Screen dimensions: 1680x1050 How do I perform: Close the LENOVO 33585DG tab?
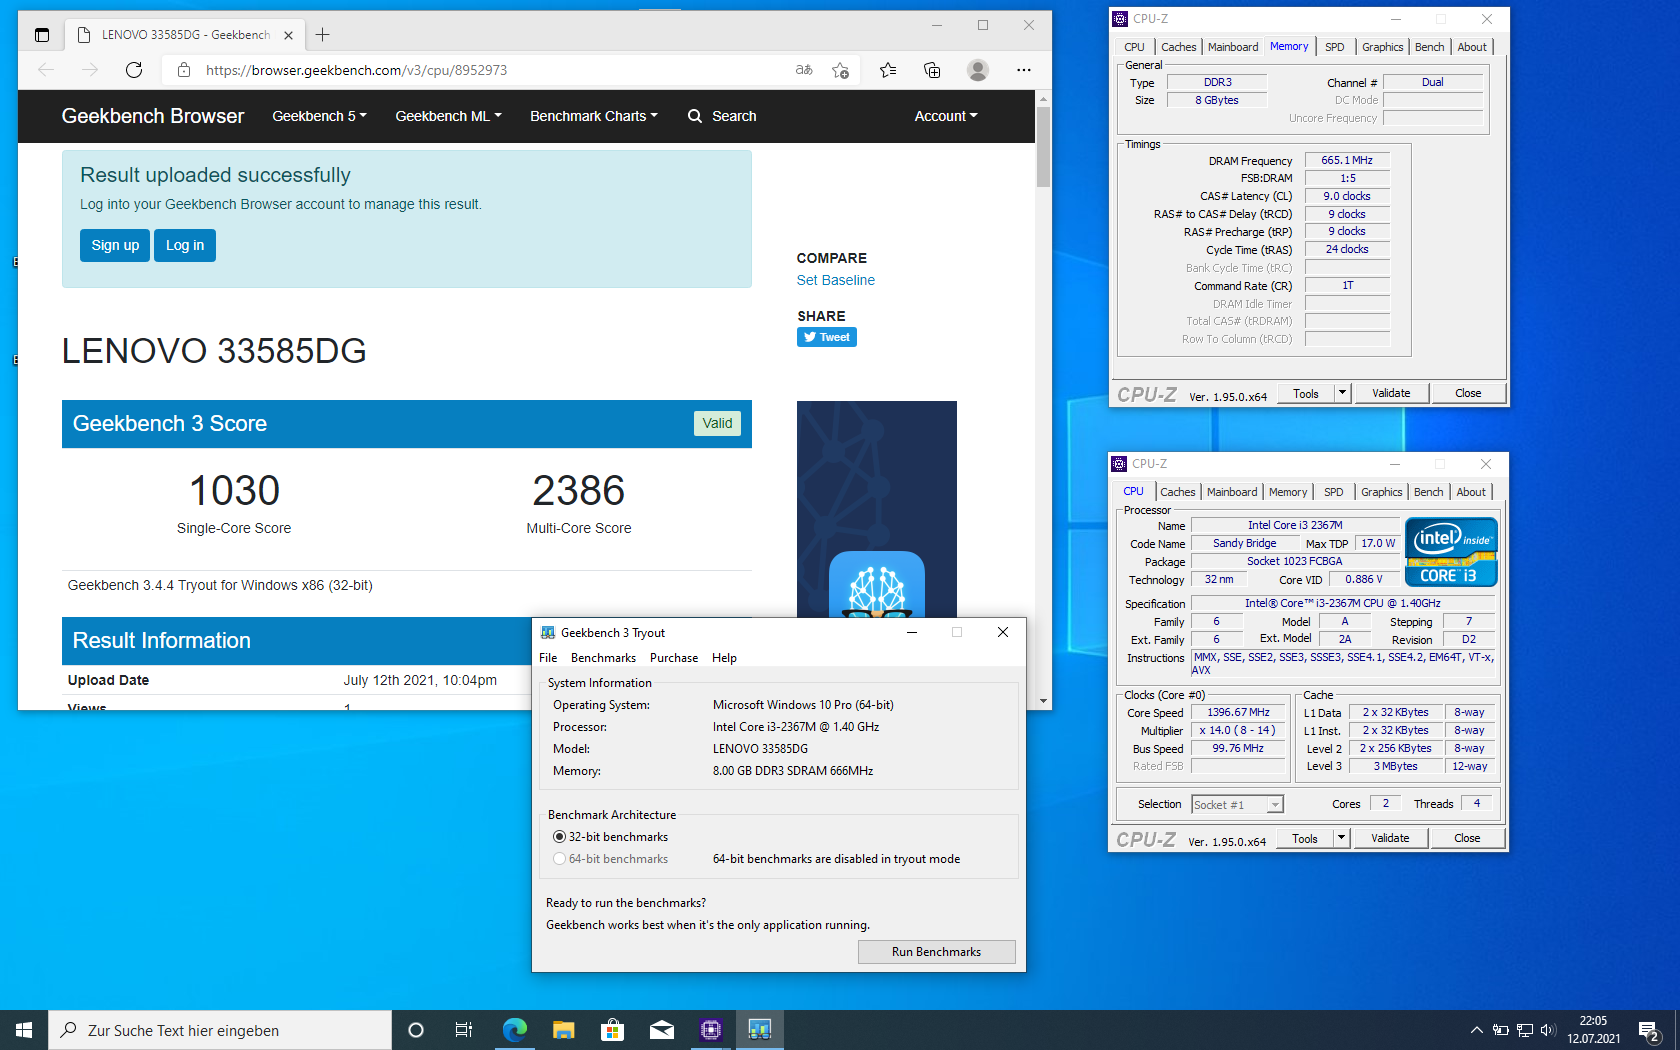coord(289,35)
